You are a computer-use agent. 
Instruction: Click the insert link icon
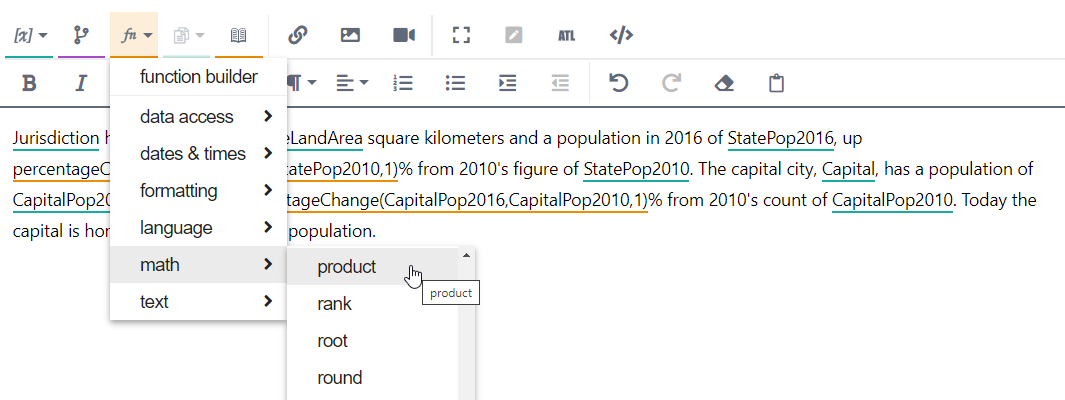297,35
